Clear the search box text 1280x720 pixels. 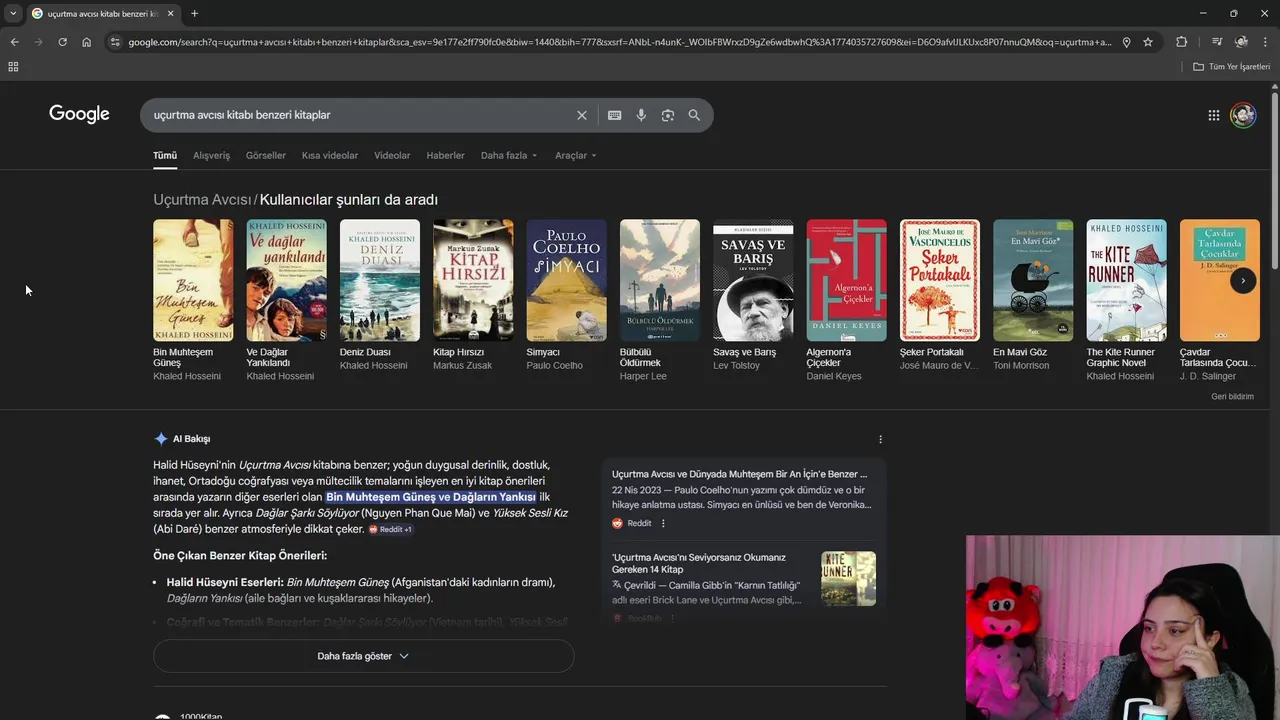[x=581, y=115]
